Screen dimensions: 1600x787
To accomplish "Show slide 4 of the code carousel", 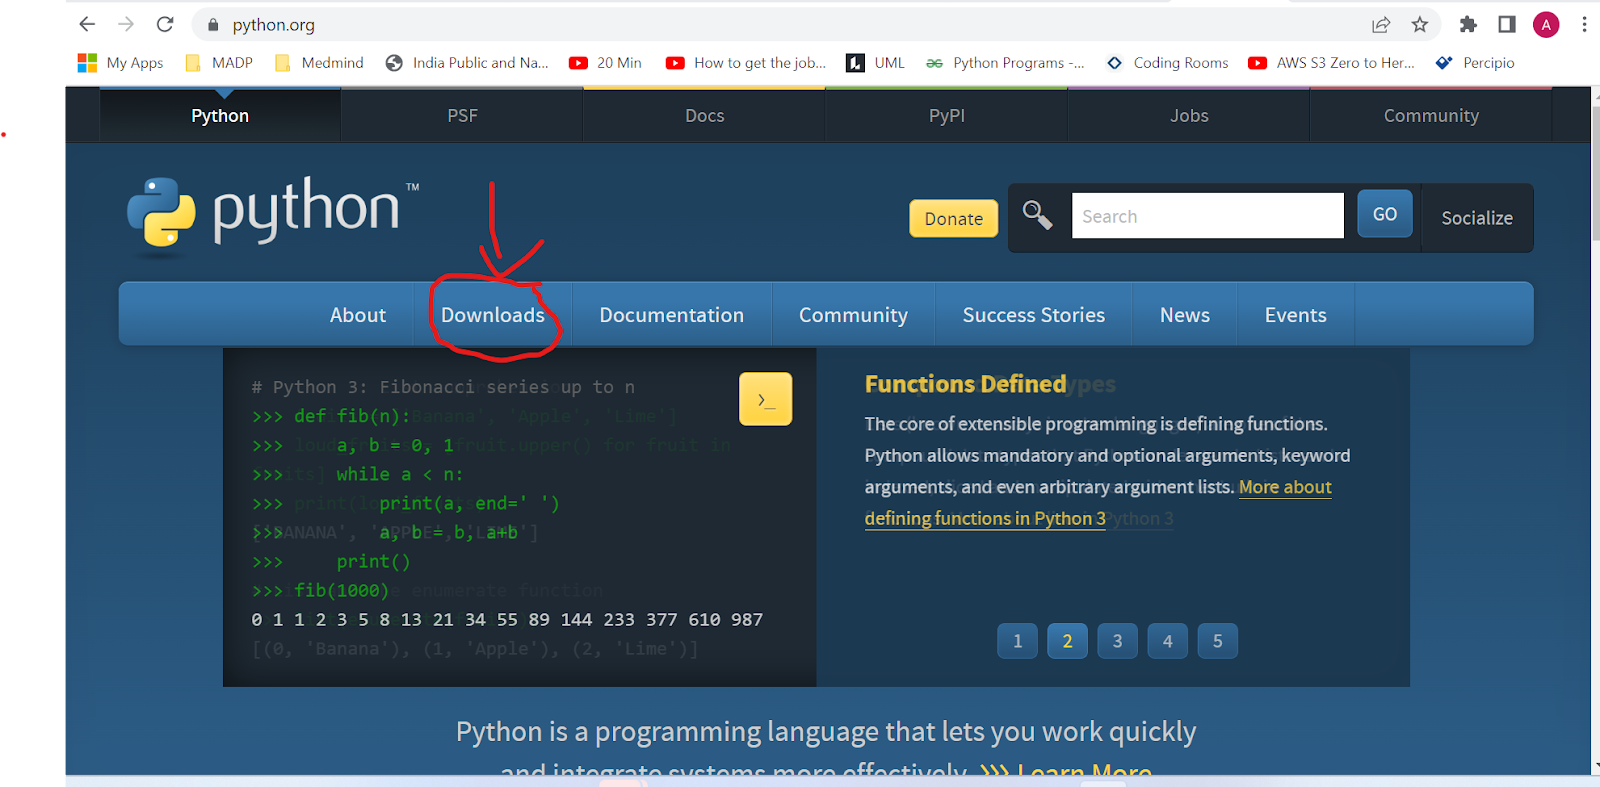I will coord(1168,641).
